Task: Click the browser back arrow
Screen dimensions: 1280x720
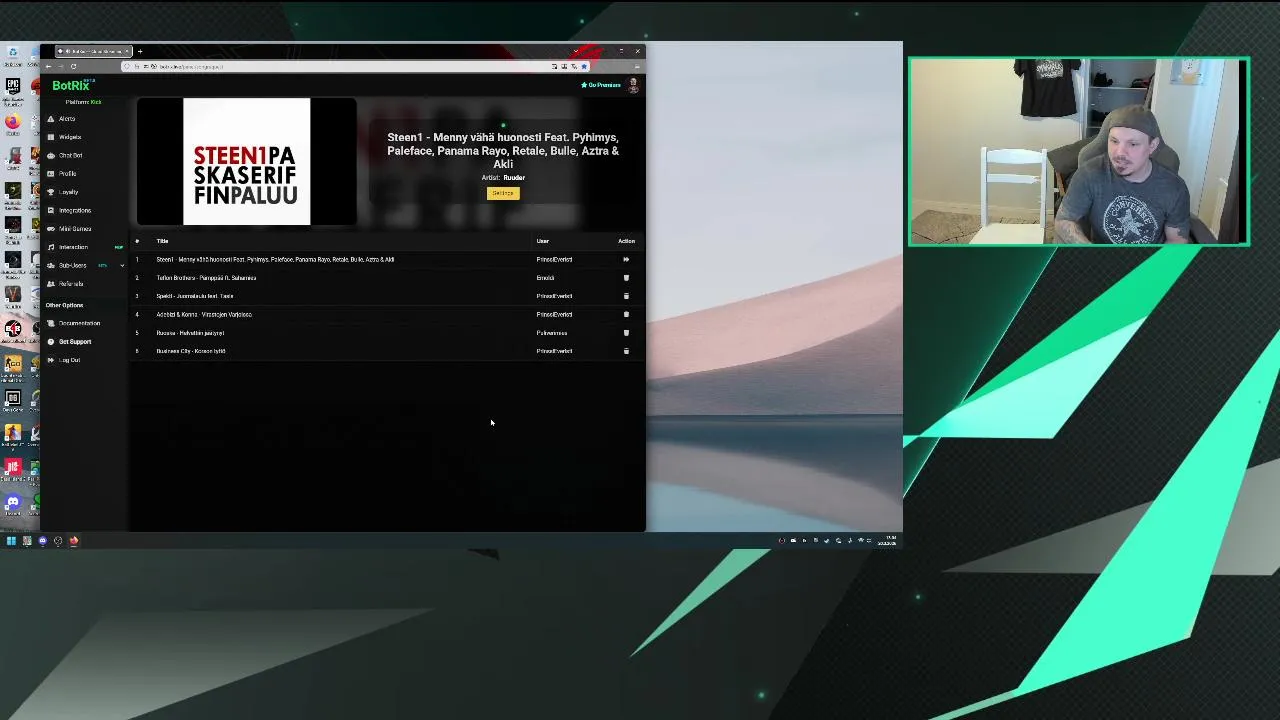Action: (48, 66)
